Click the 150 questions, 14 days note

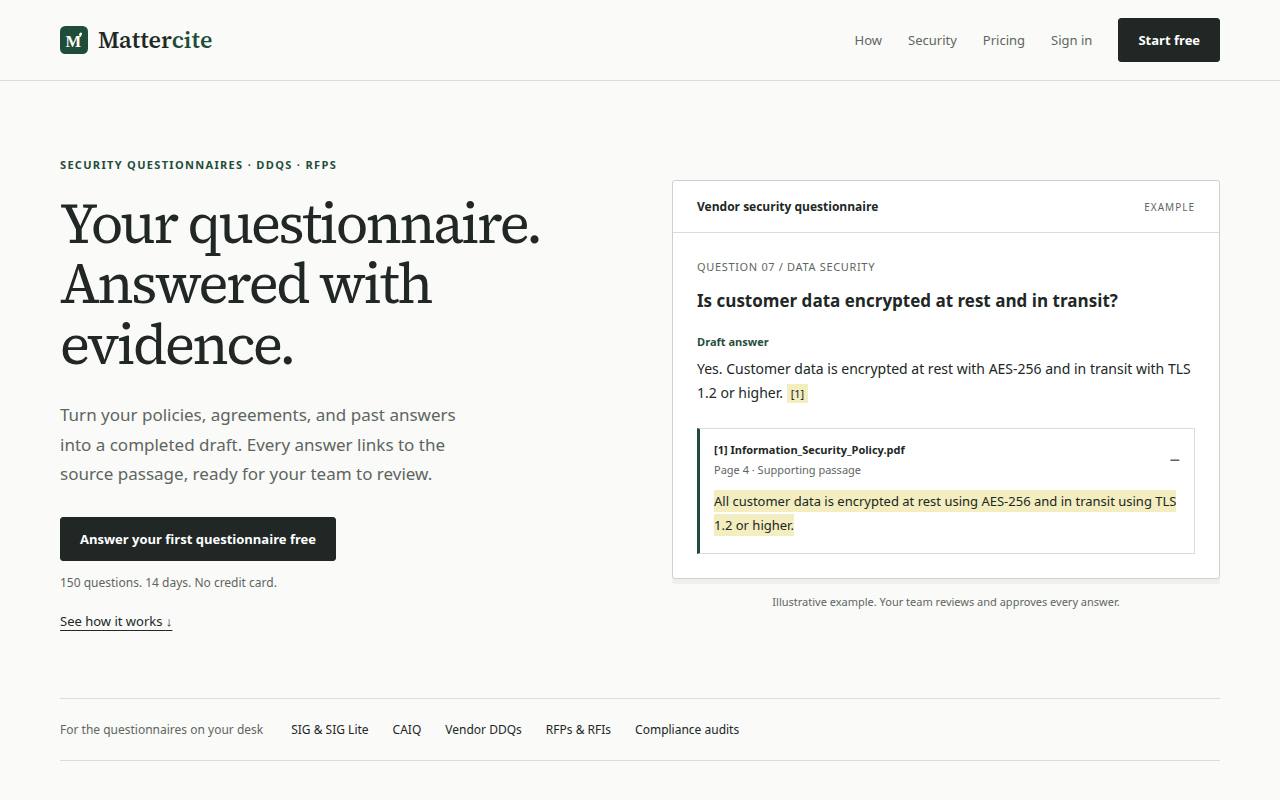(168, 582)
